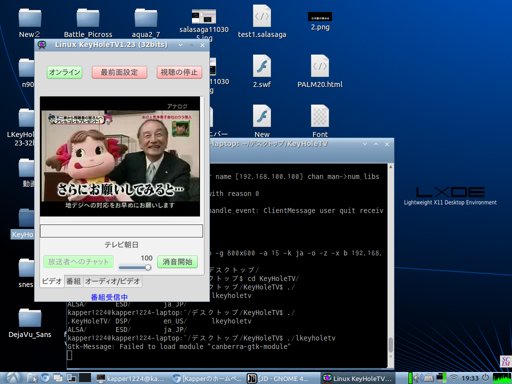The height and width of the screenshot is (384, 512).
Task: Click the text field below the video
Action: tap(121, 231)
